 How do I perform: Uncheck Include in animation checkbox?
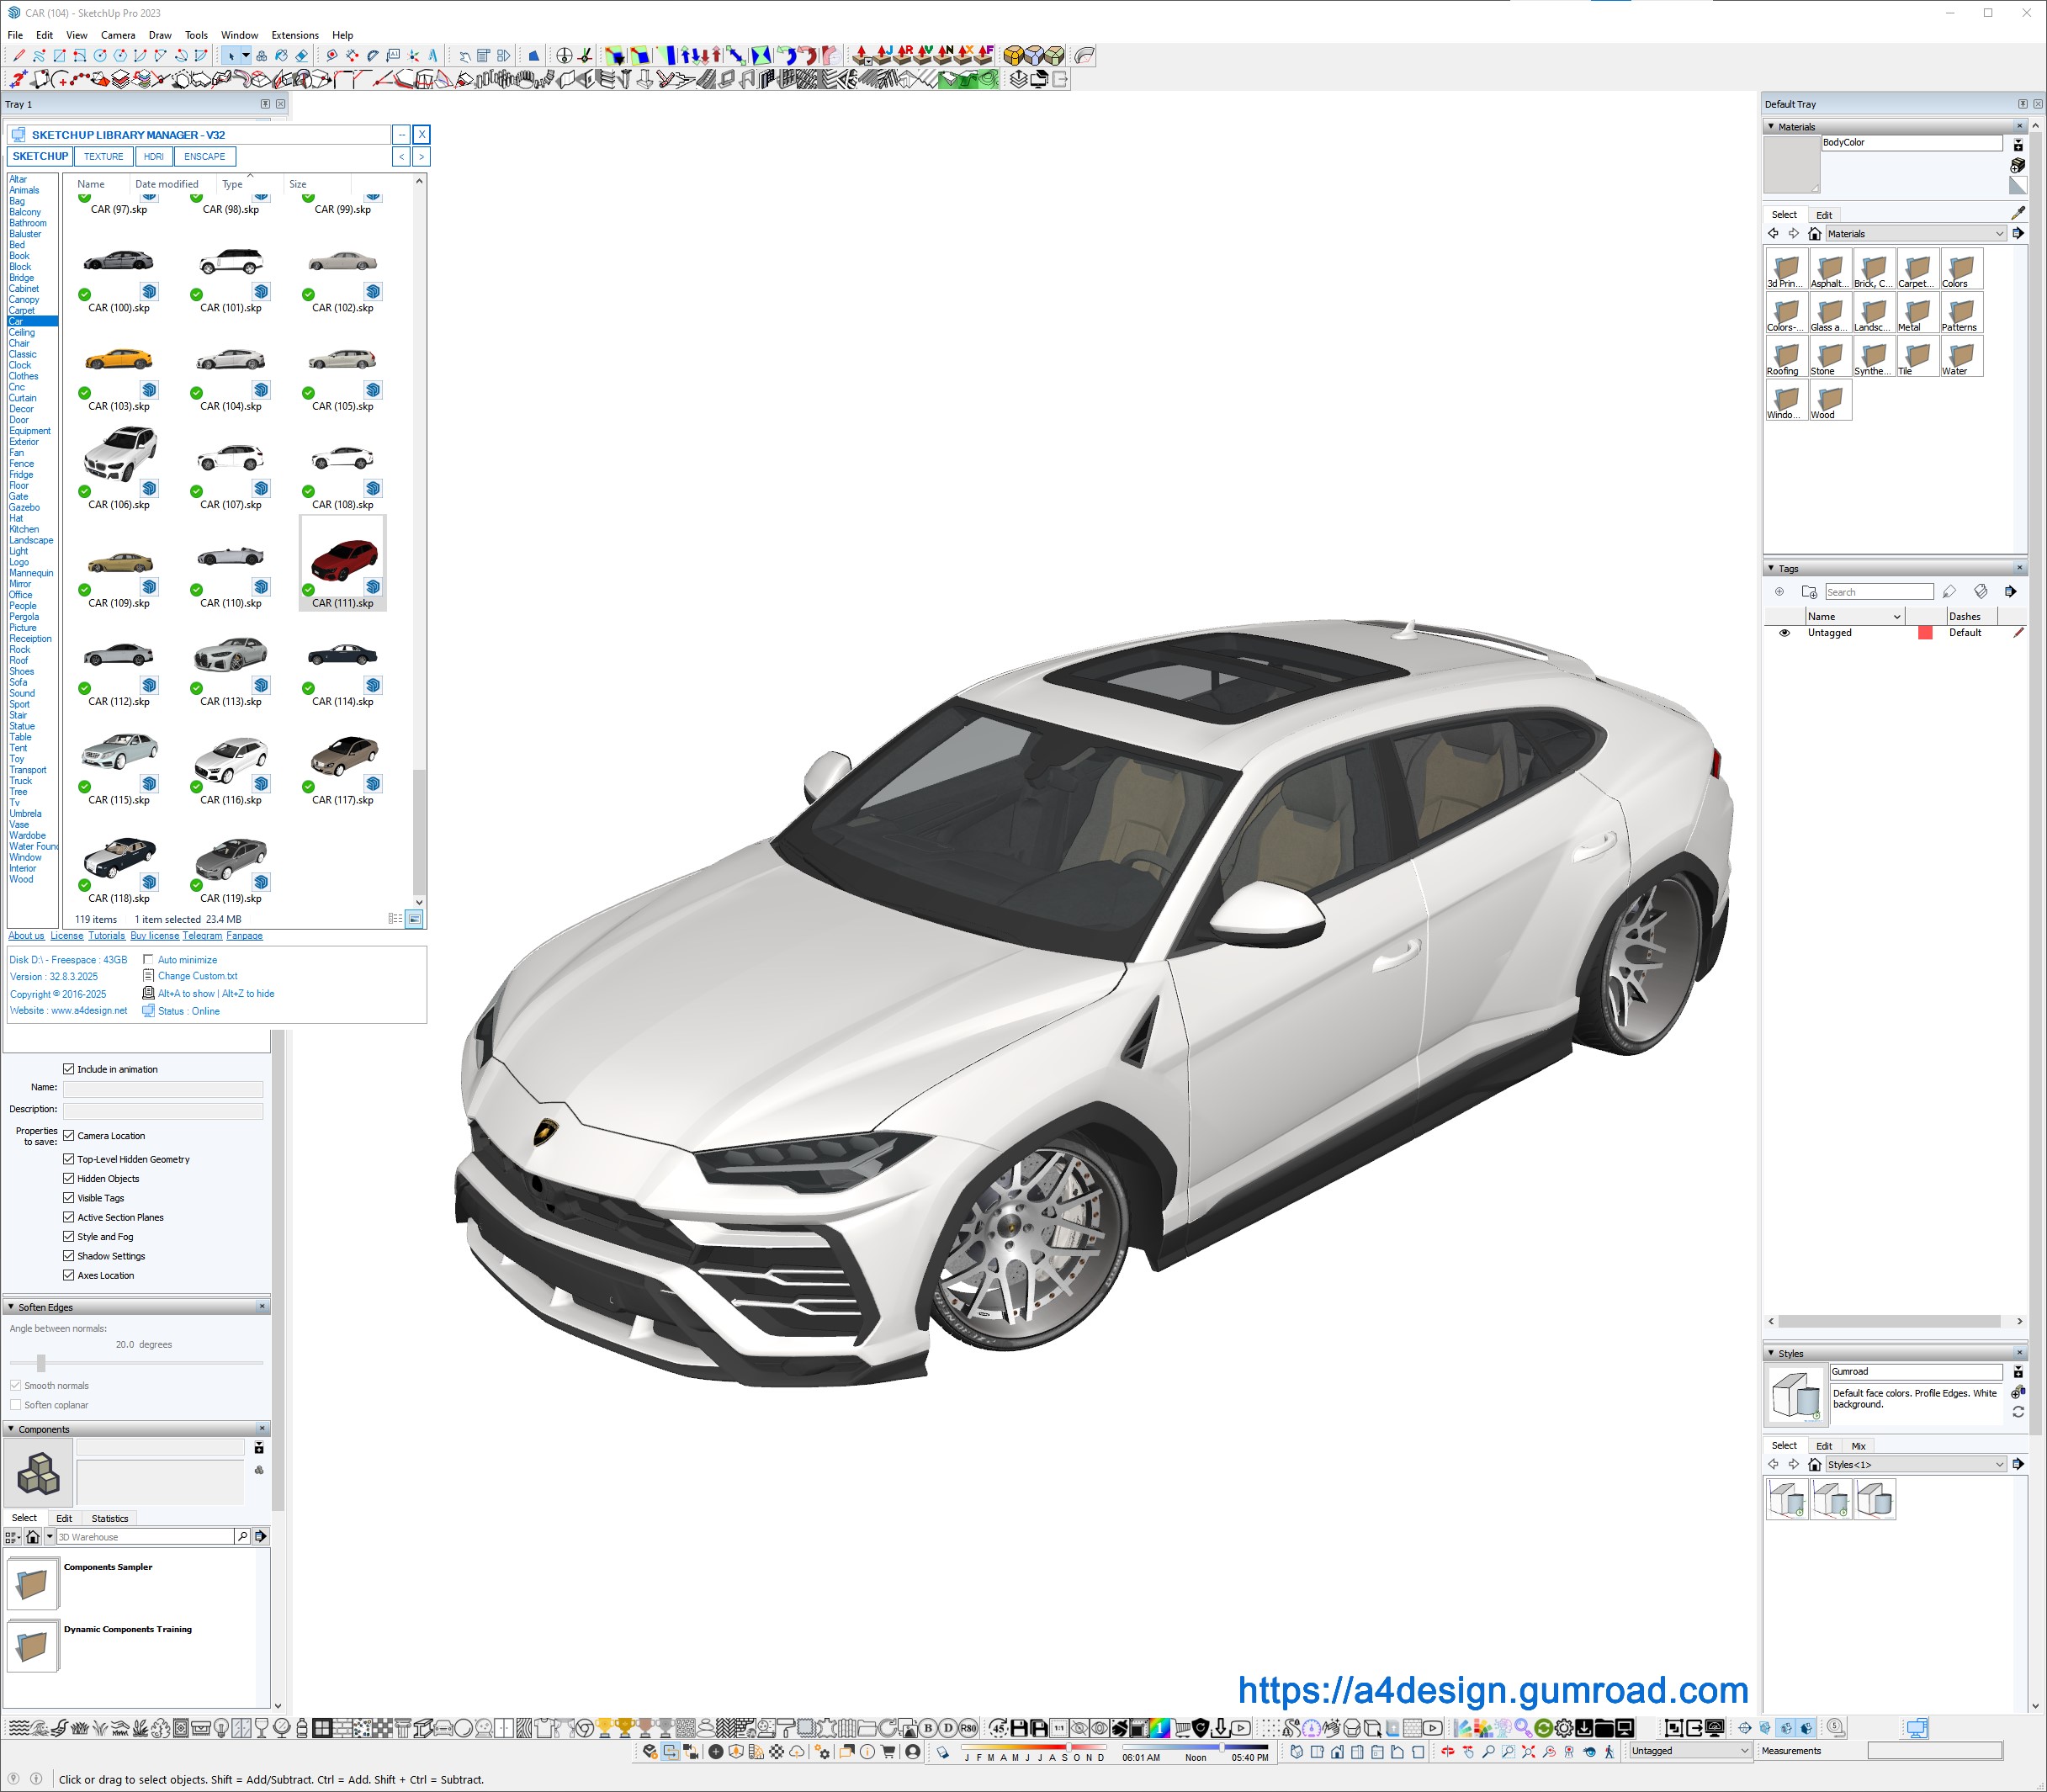click(69, 1069)
